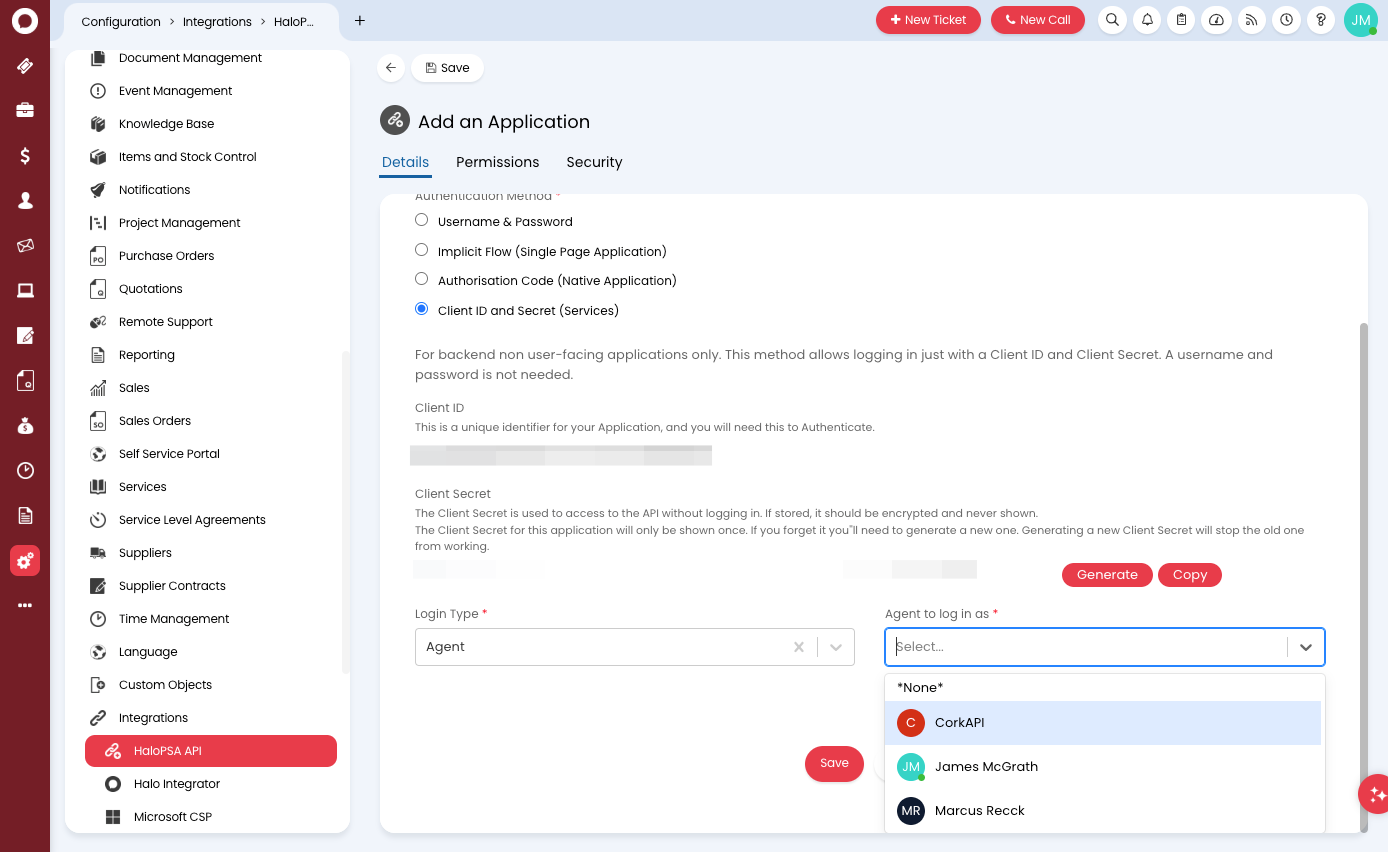
Task: Collapse the Agent to log in as dropdown arrow
Action: (x=1306, y=647)
